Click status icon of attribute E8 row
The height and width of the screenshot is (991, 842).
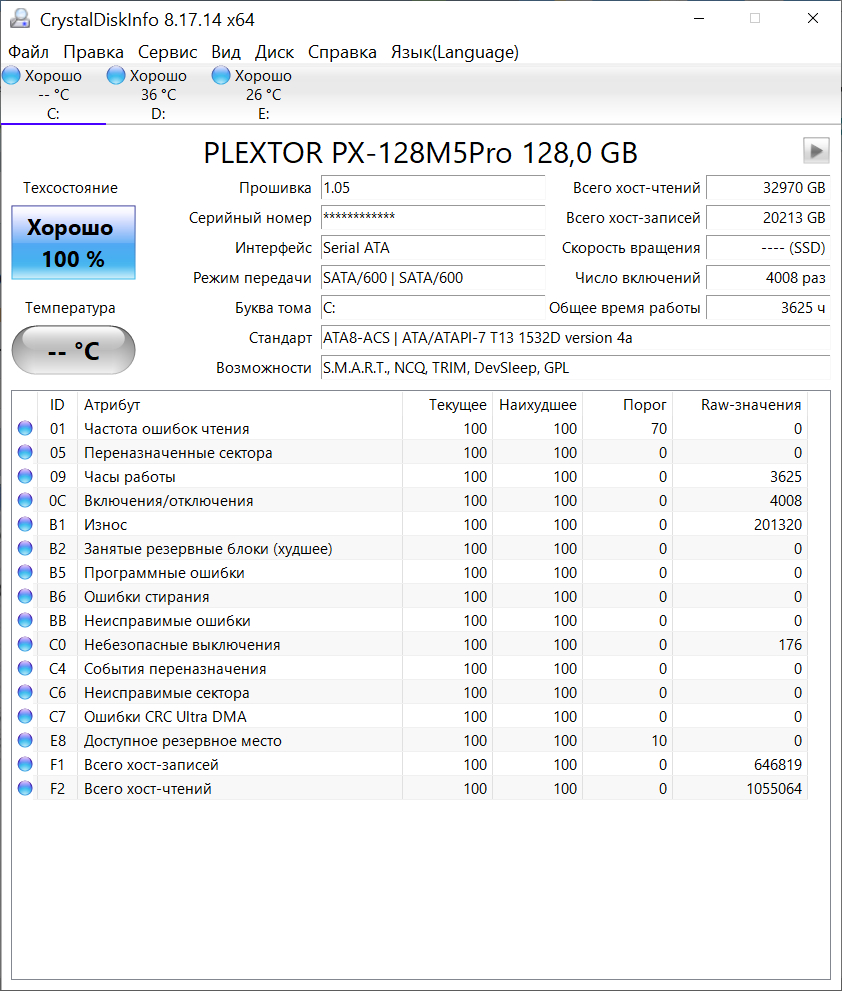[25, 740]
